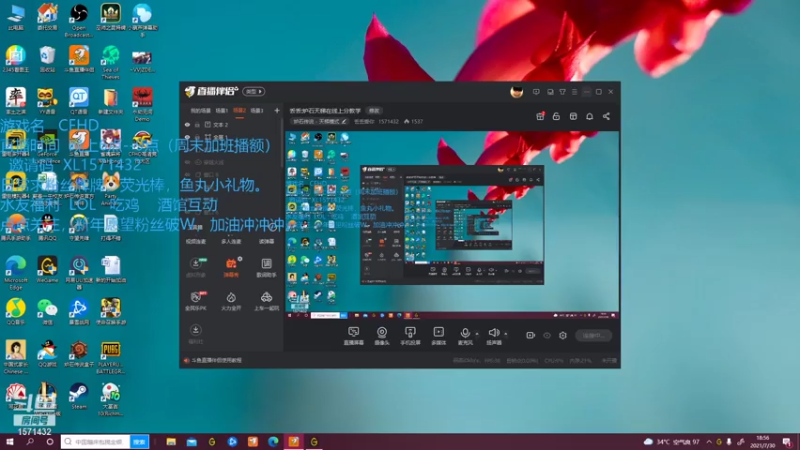This screenshot has height=450, width=800.
Task: Toggle eye visibility for 文本 2 source
Action: tap(187, 124)
